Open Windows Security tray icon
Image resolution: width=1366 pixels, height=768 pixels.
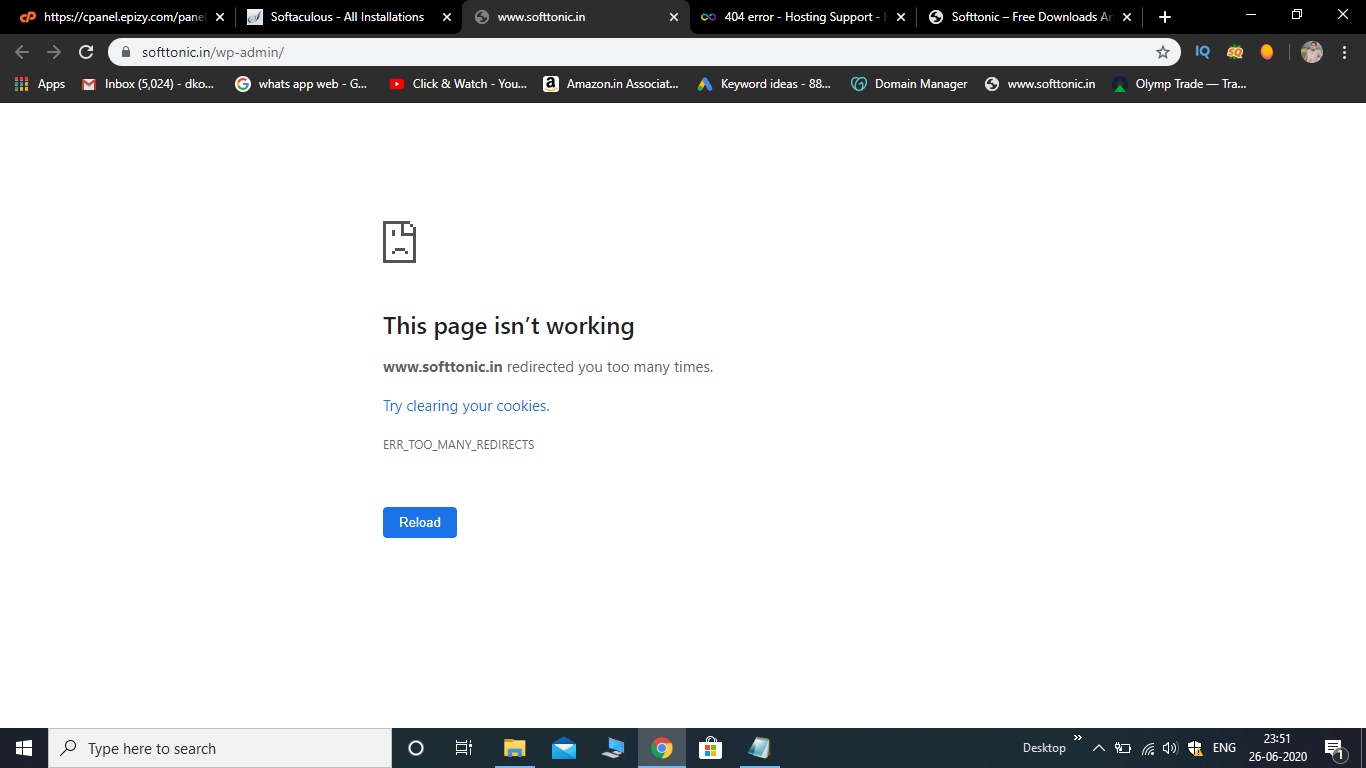(x=1194, y=748)
